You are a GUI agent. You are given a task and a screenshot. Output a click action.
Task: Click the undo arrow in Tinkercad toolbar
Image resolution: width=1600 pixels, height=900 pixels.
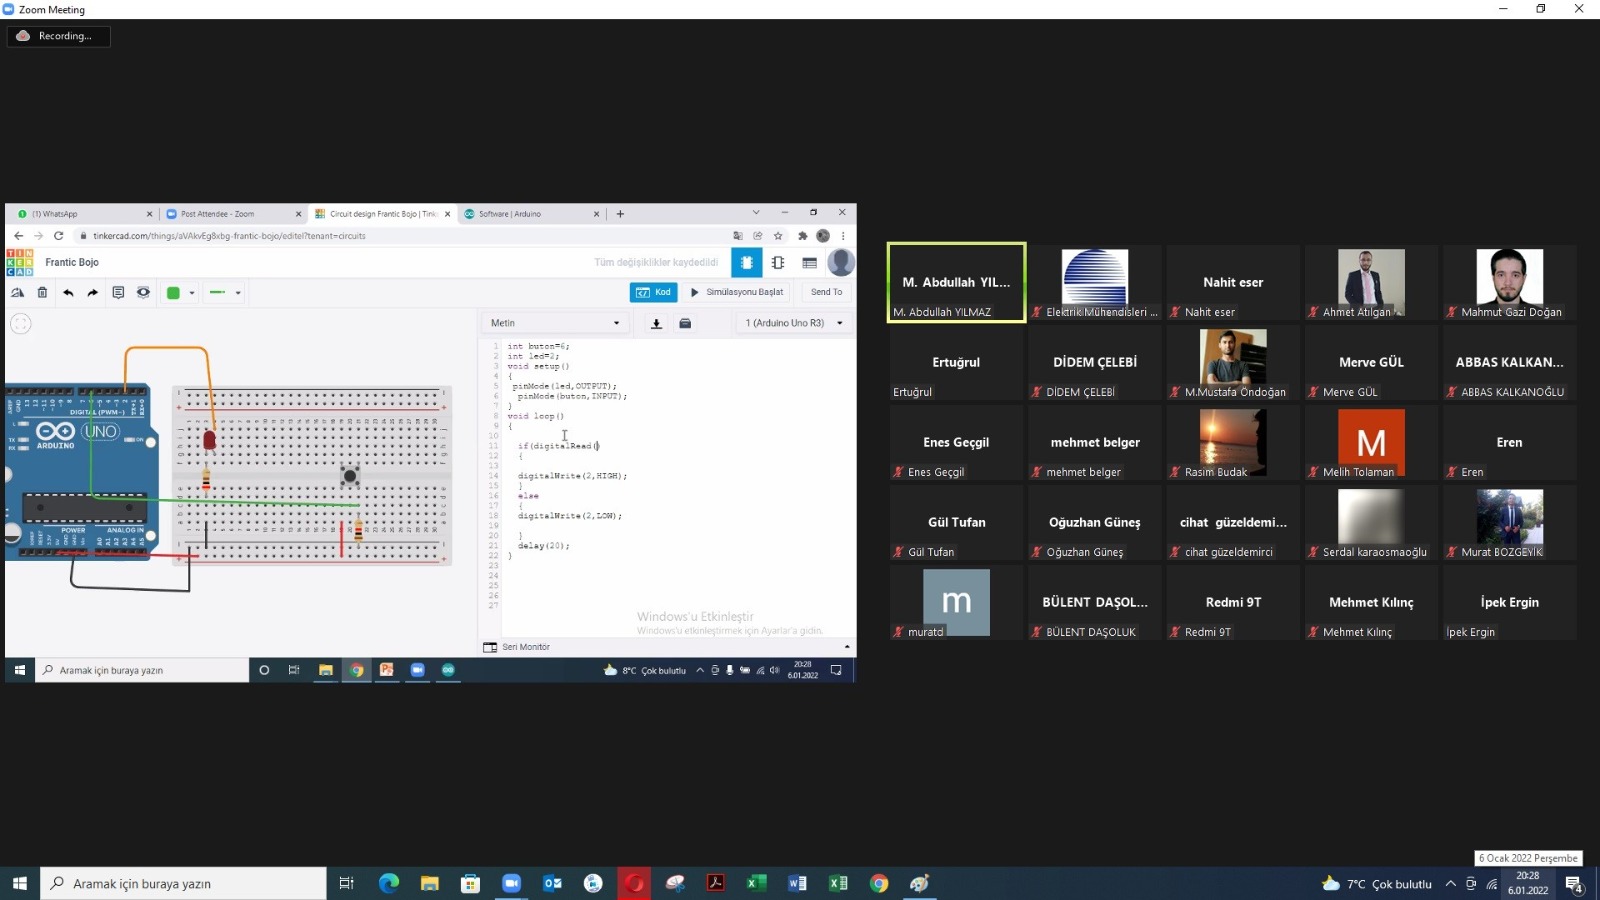[68, 293]
